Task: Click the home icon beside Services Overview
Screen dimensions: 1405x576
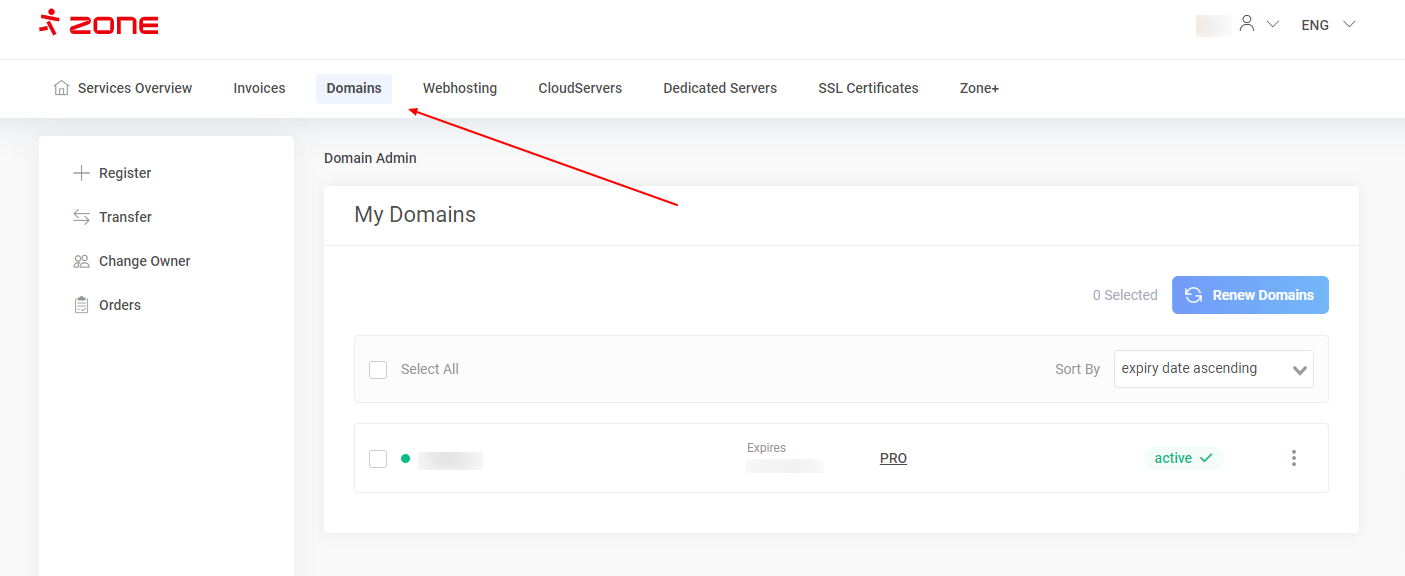Action: pos(62,88)
